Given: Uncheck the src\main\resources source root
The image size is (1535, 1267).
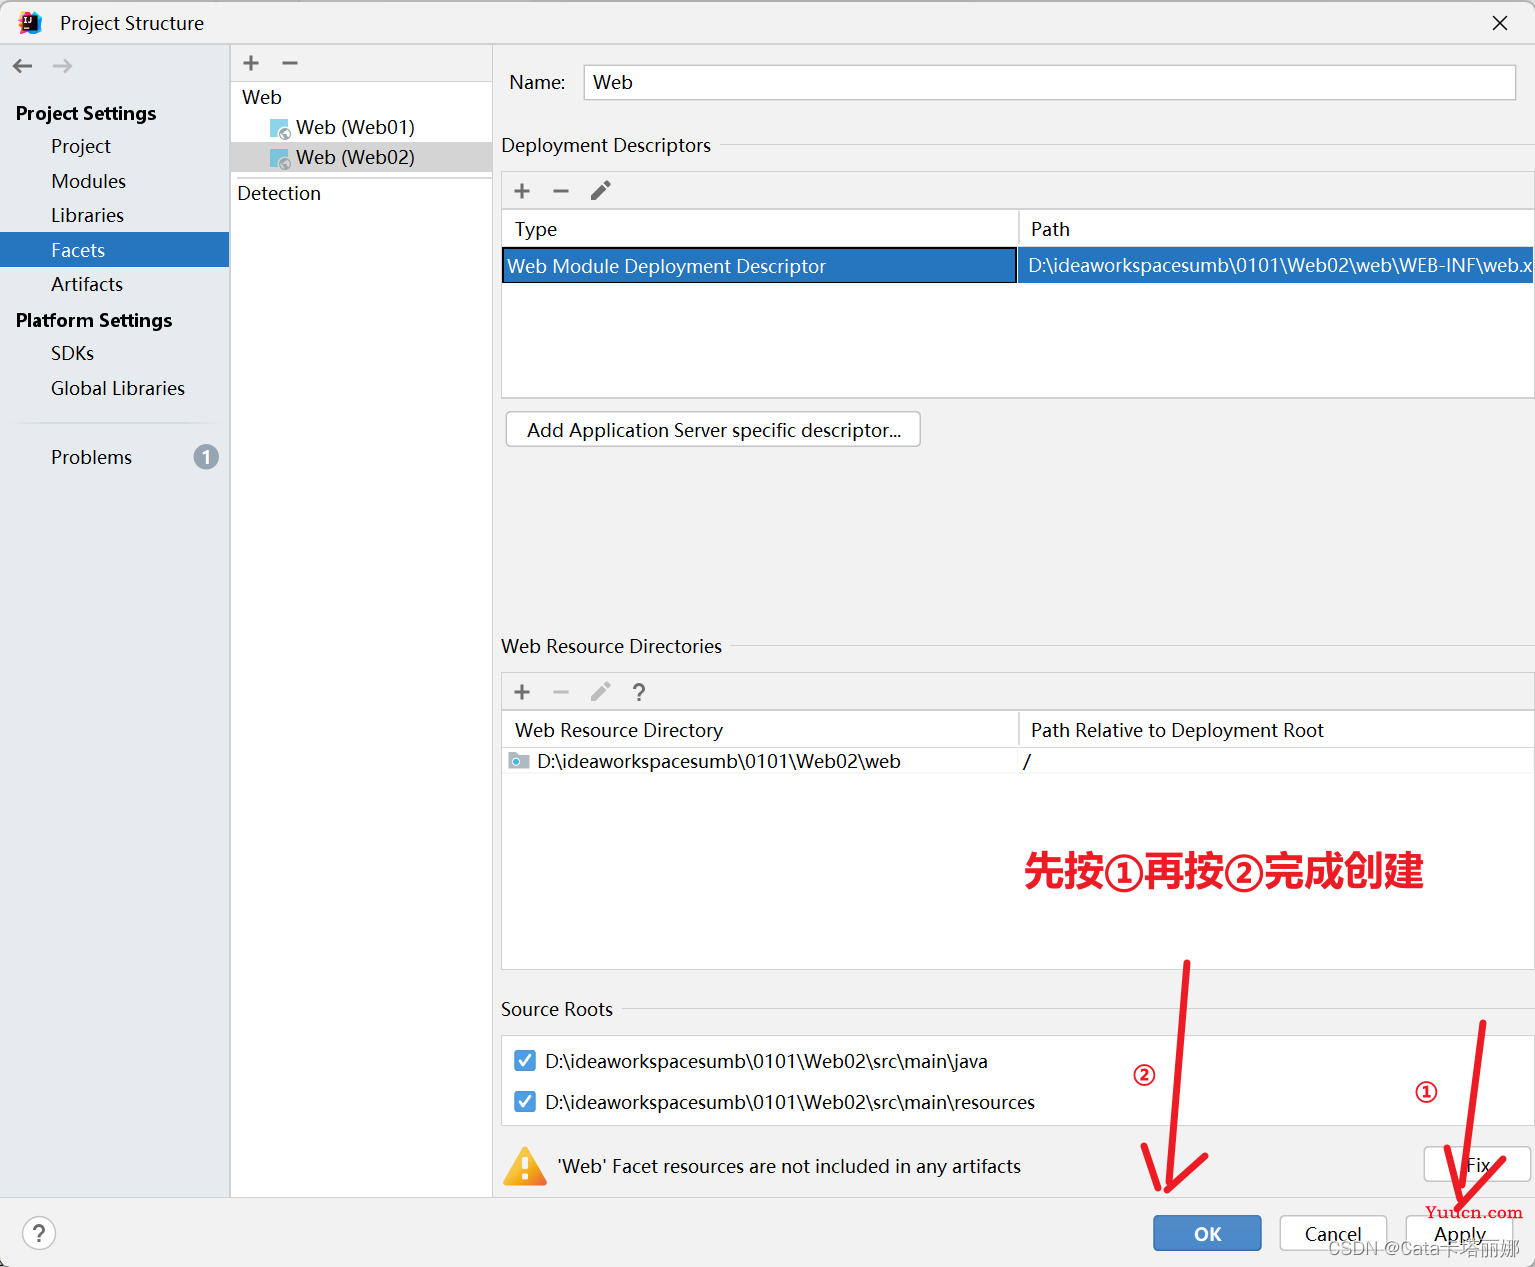Looking at the screenshot, I should pos(525,1102).
